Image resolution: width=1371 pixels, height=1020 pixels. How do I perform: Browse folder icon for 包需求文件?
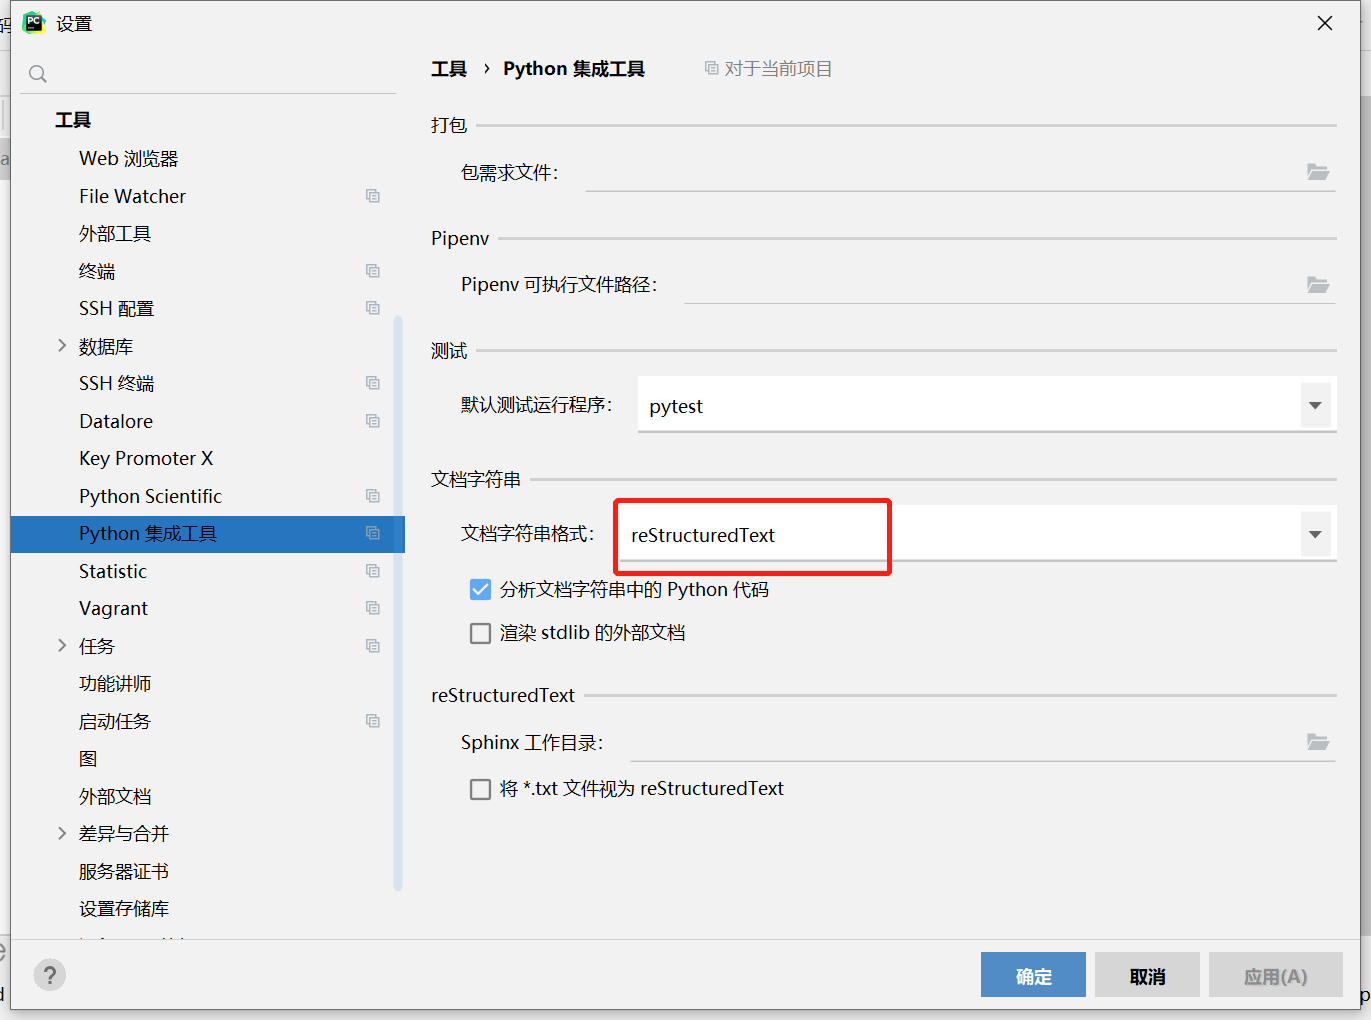1318,172
